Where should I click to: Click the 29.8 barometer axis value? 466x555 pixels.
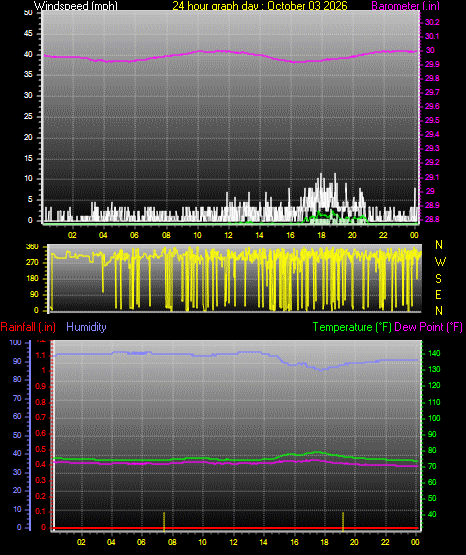click(x=432, y=78)
